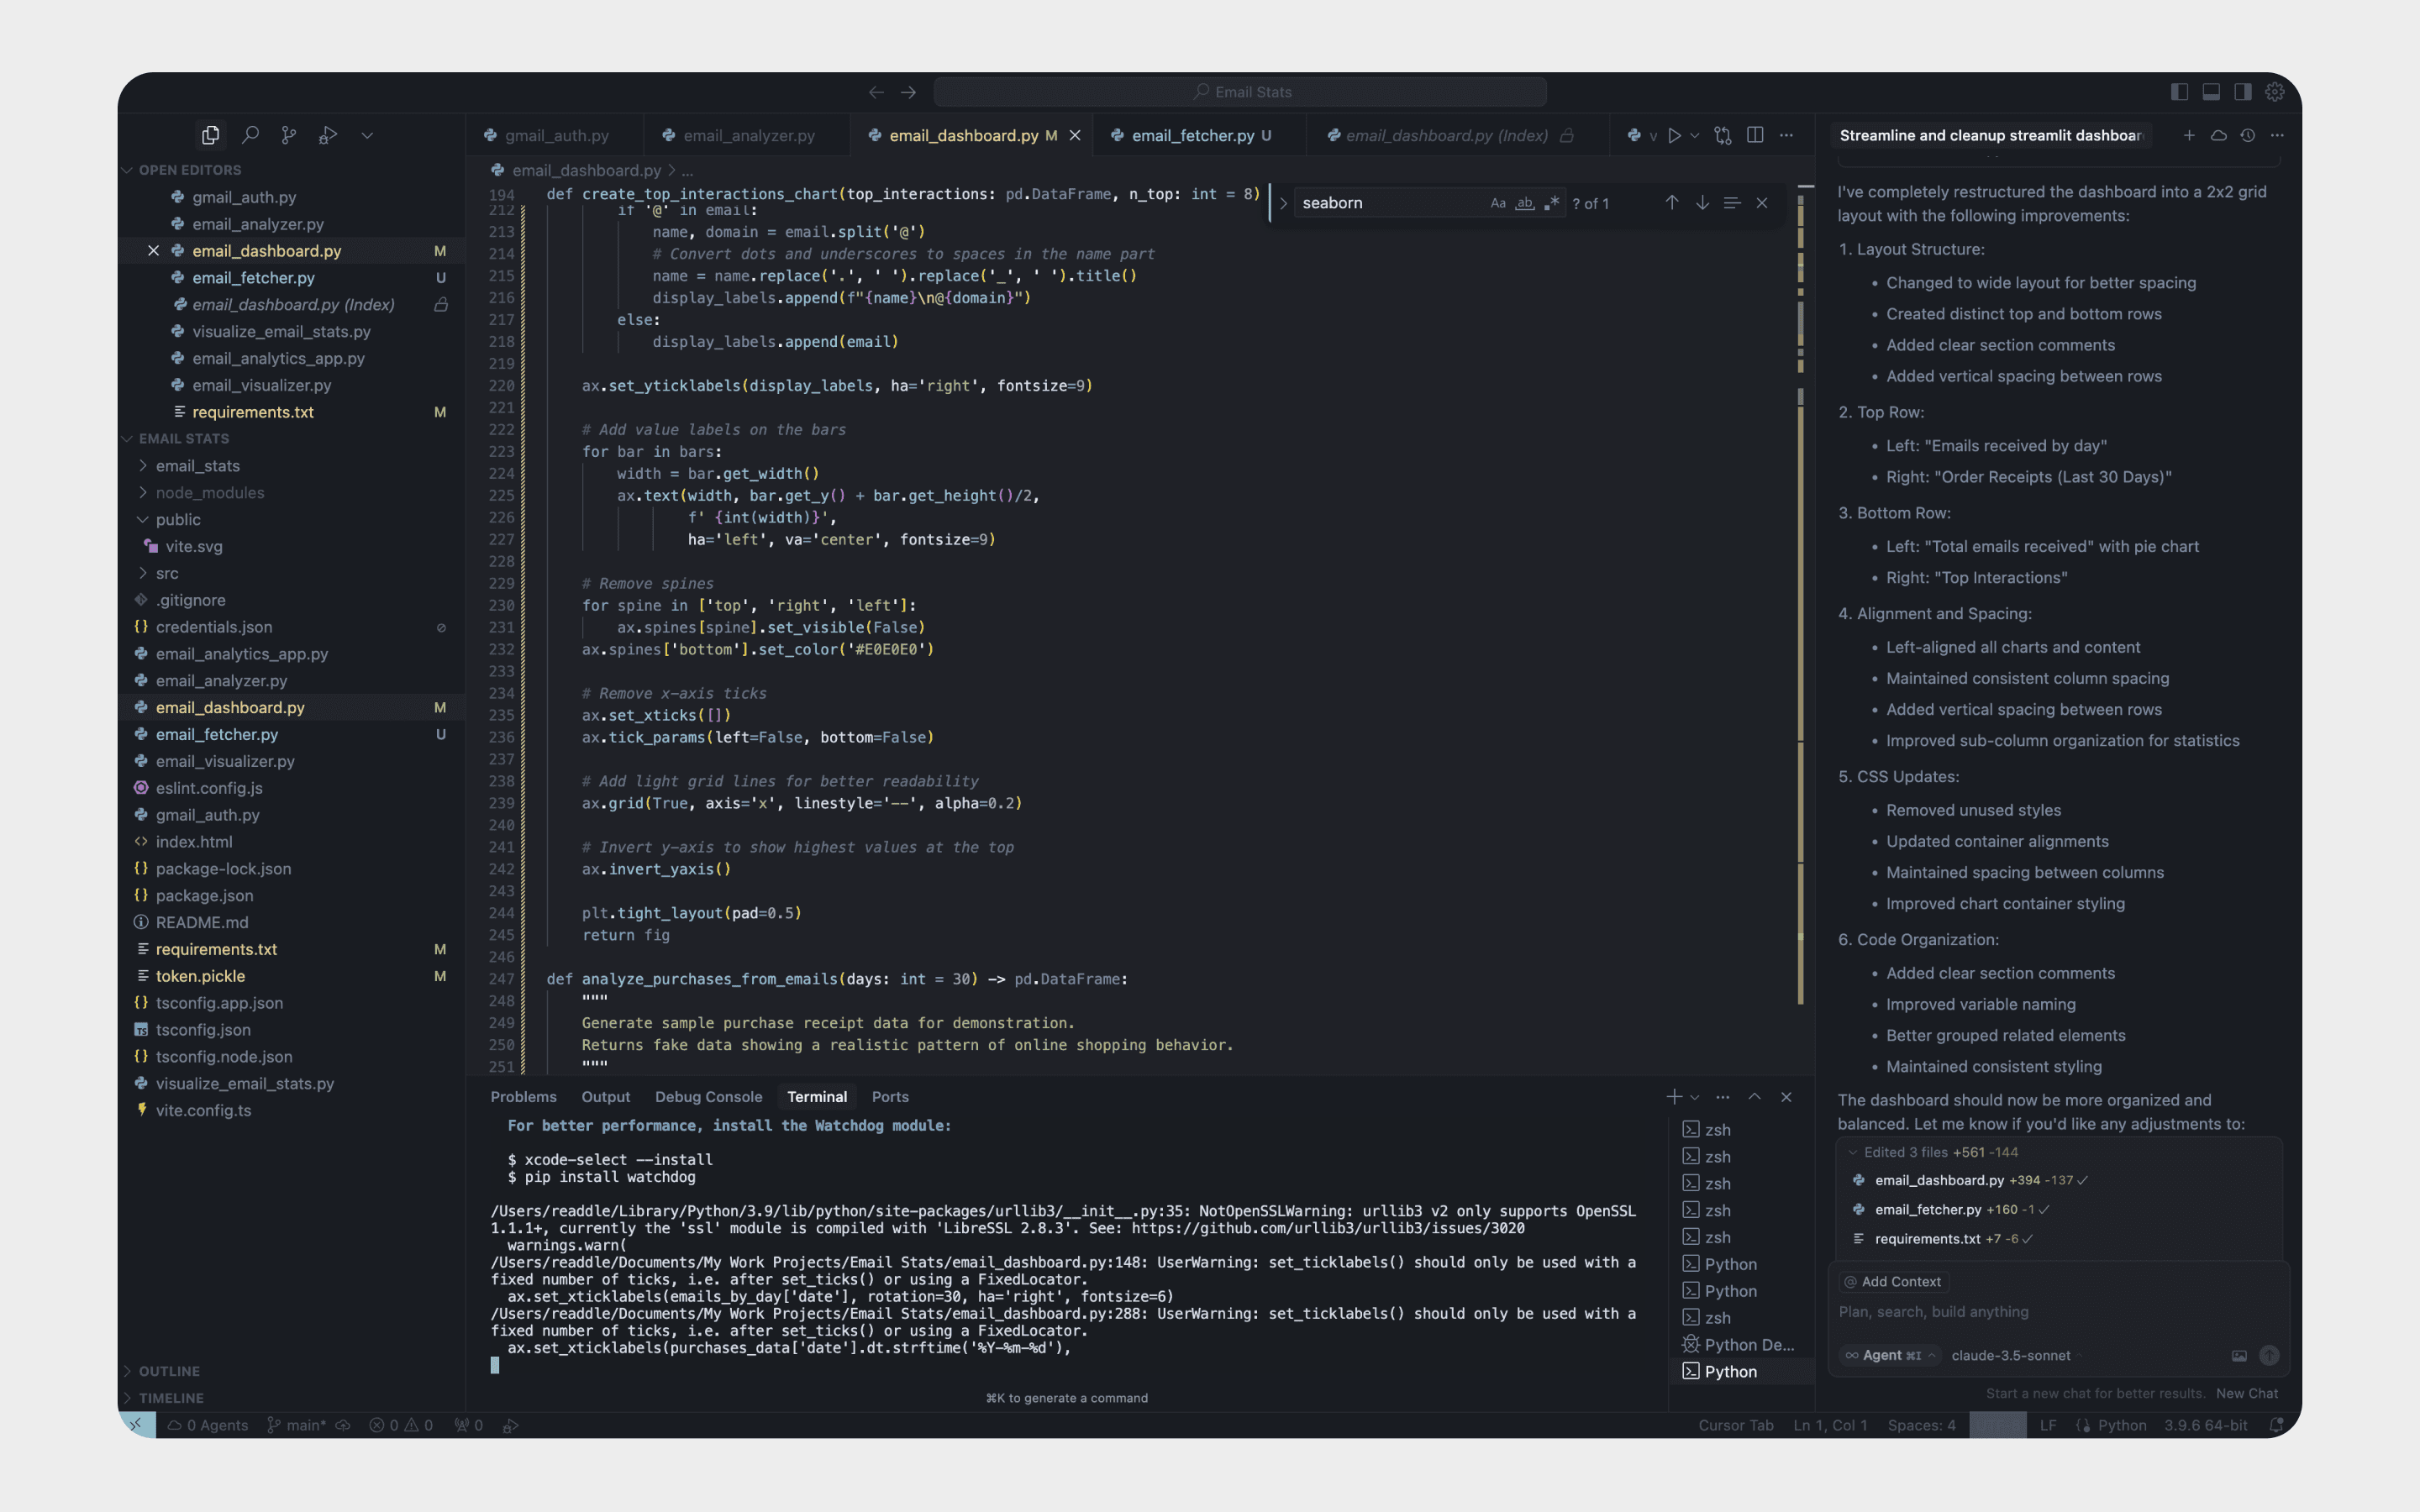2420x1512 pixels.
Task: Open background agents cloud icon in chat
Action: point(2218,135)
